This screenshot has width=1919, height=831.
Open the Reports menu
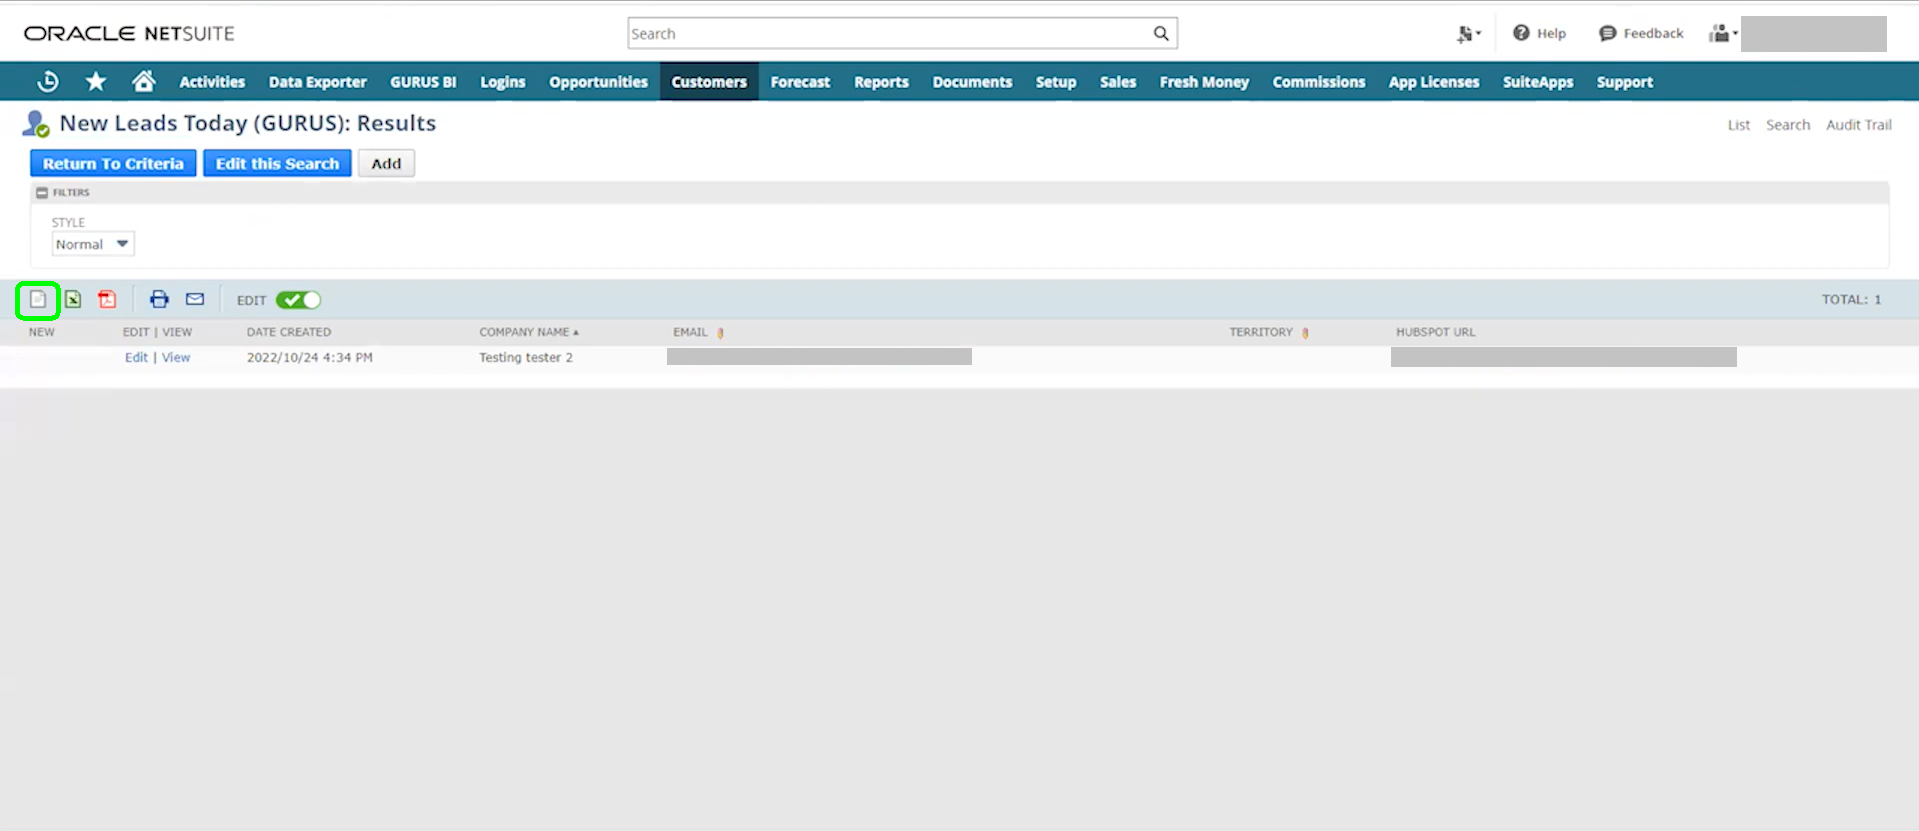coord(881,82)
